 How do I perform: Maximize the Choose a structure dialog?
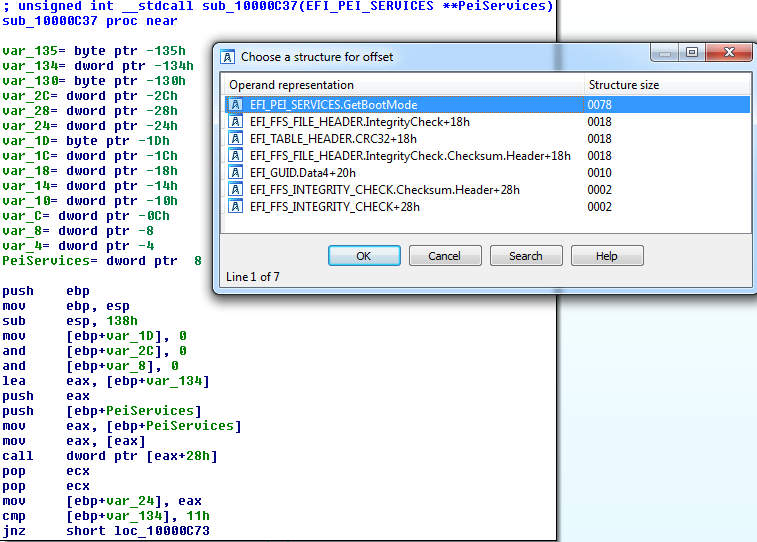click(x=692, y=52)
